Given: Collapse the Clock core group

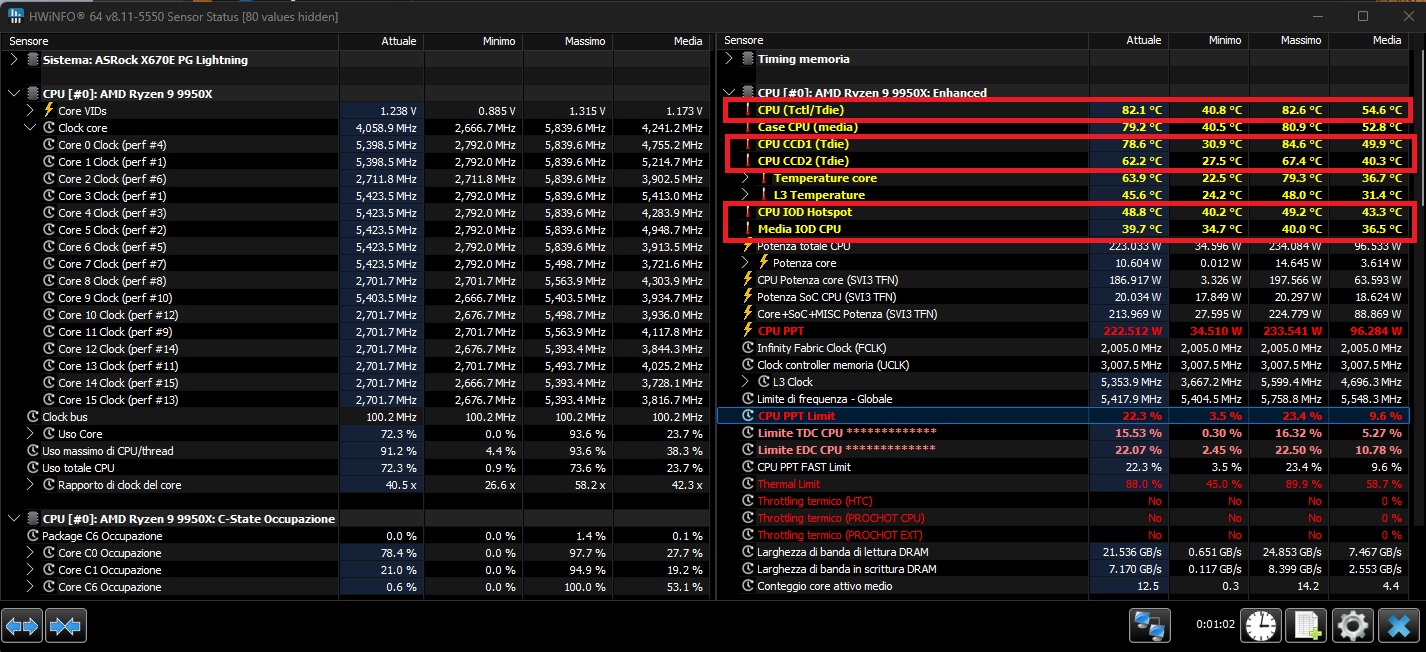Looking at the screenshot, I should click(x=30, y=128).
